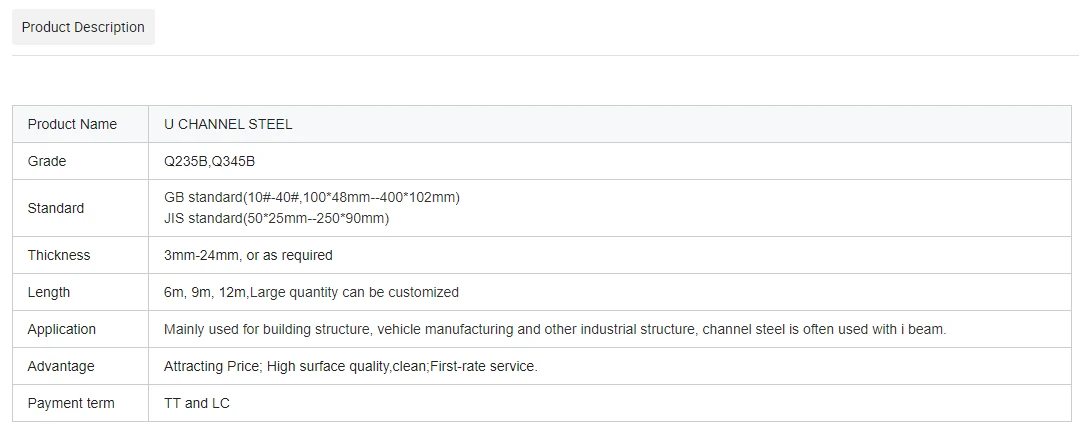Select the building structure application description
The height and width of the screenshot is (422, 1079).
(555, 330)
